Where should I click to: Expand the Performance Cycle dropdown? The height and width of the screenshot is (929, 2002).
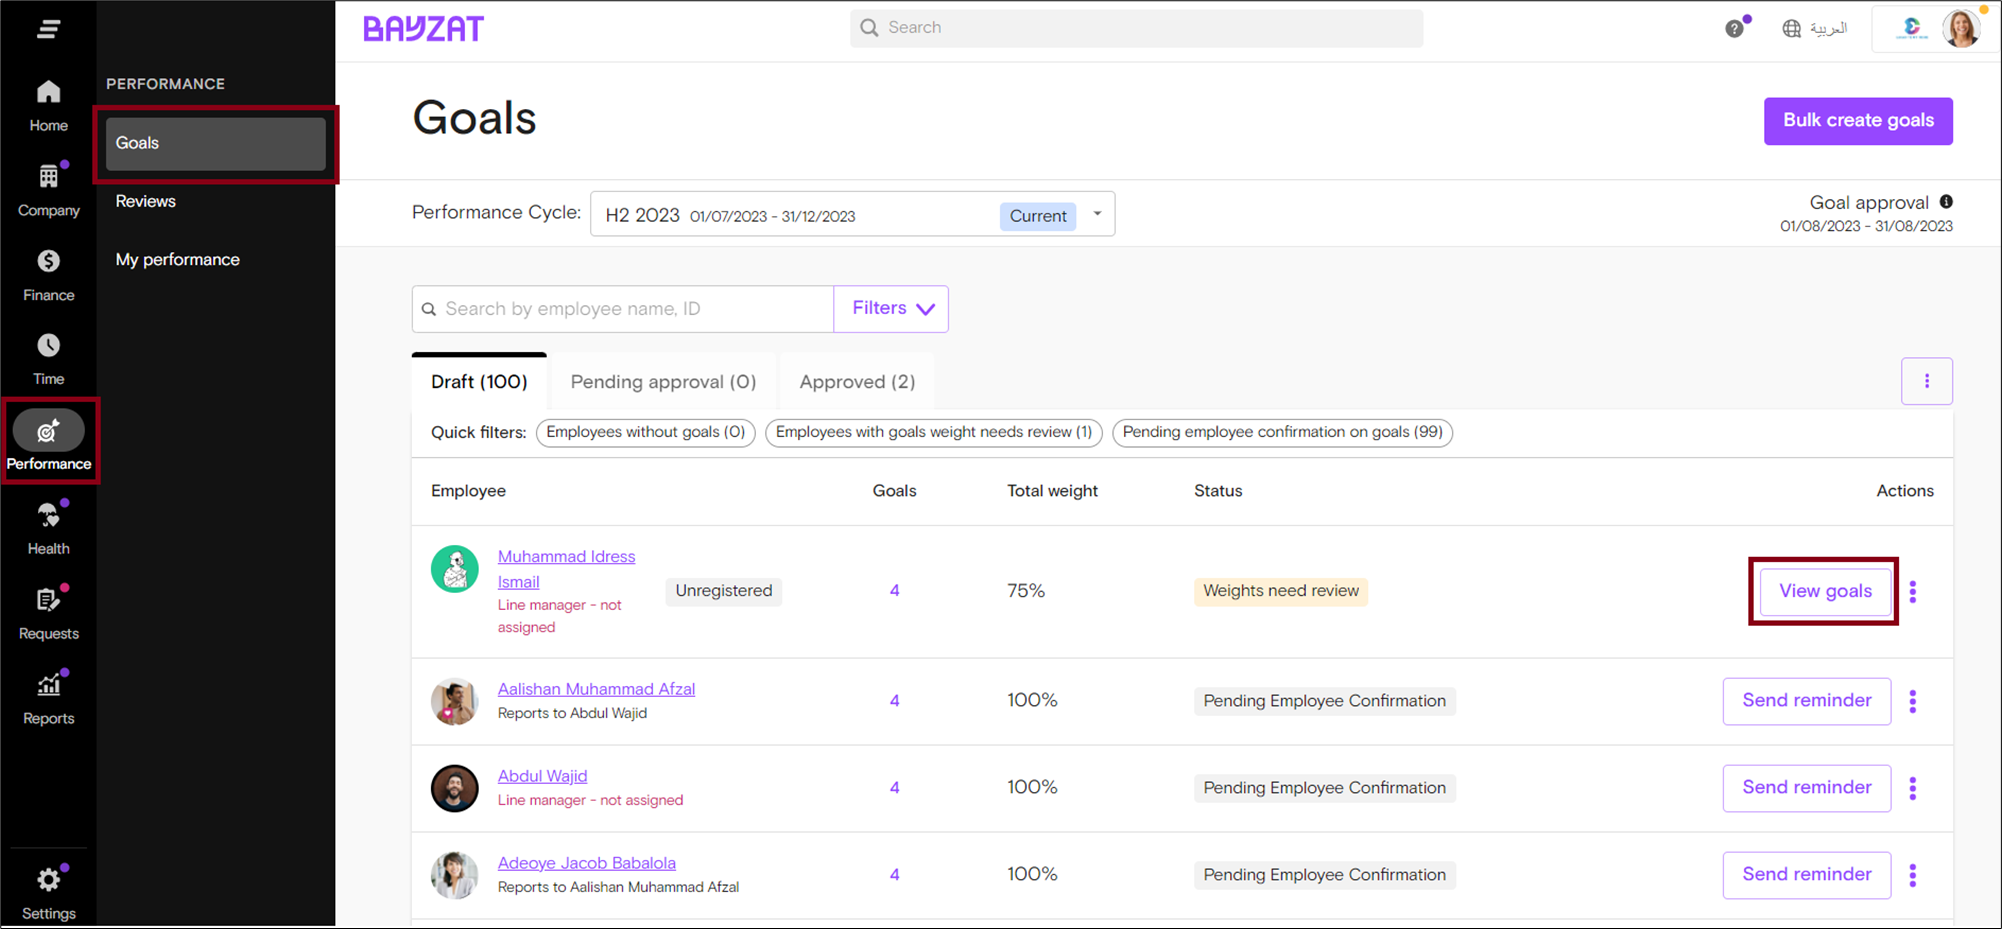pyautogui.click(x=1097, y=214)
